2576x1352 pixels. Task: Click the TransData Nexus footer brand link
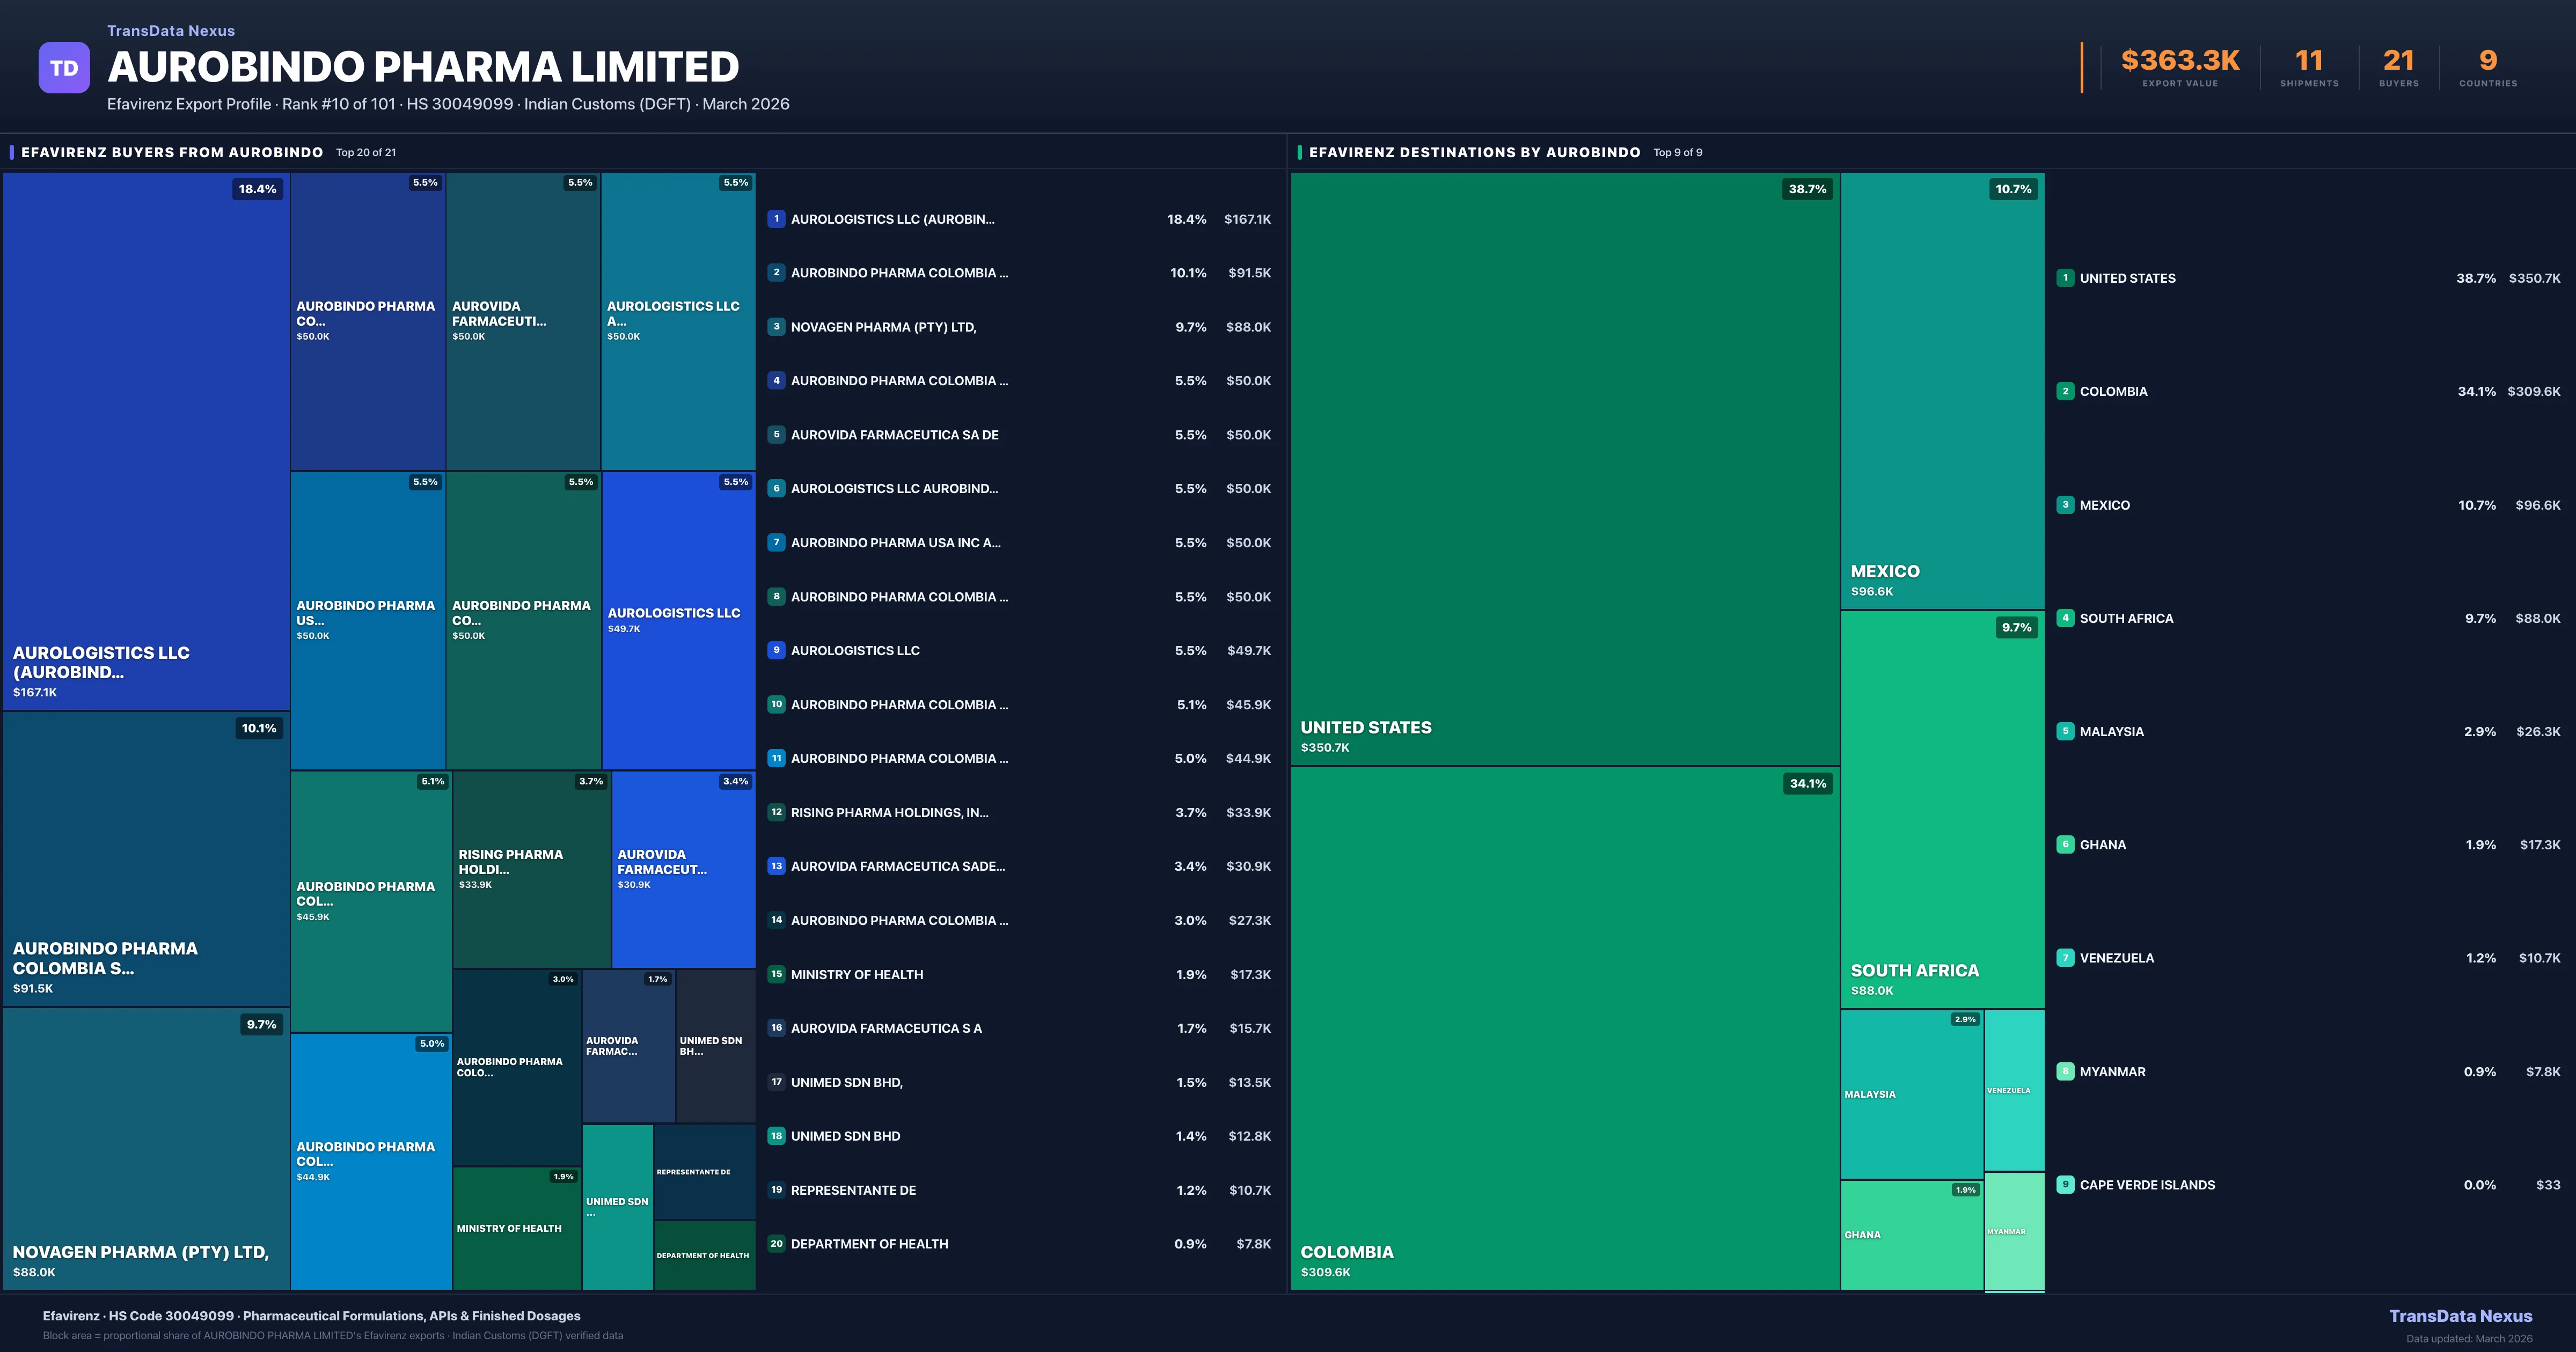(x=2460, y=1316)
